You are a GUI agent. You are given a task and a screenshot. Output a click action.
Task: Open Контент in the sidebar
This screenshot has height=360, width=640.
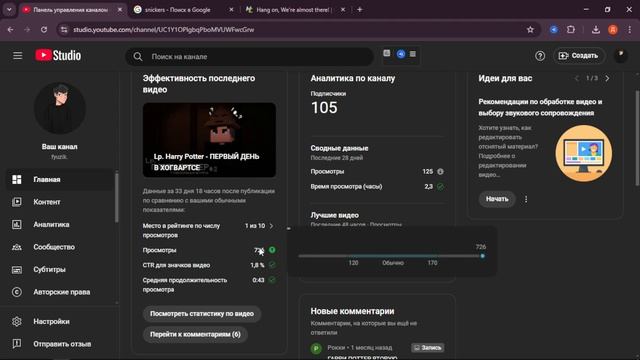(x=60, y=202)
